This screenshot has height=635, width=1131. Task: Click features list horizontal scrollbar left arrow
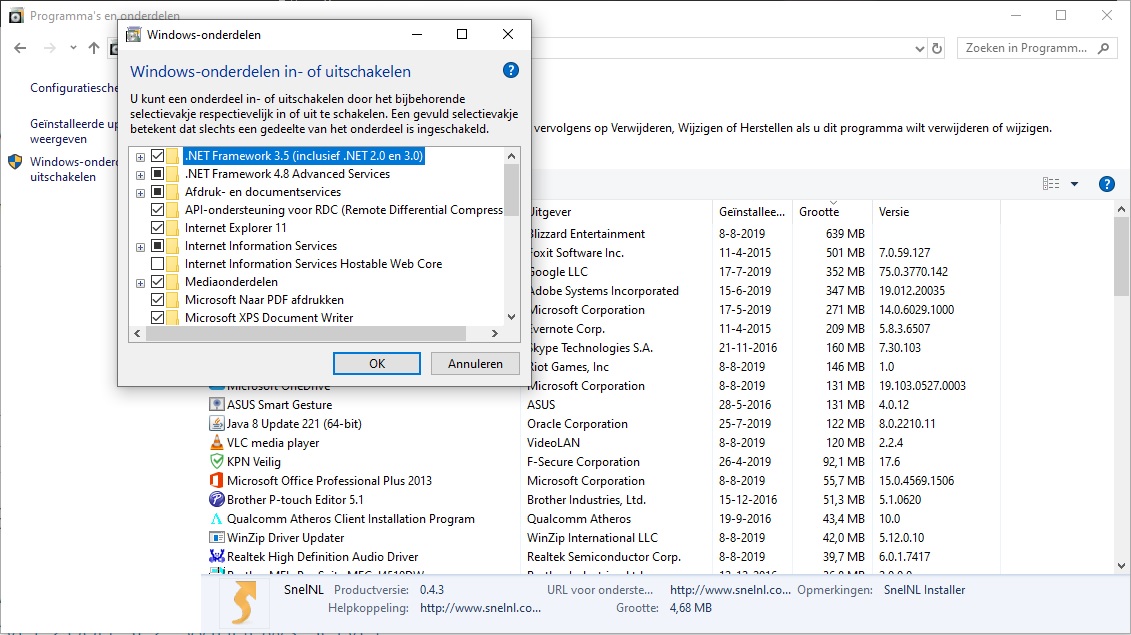coord(137,333)
